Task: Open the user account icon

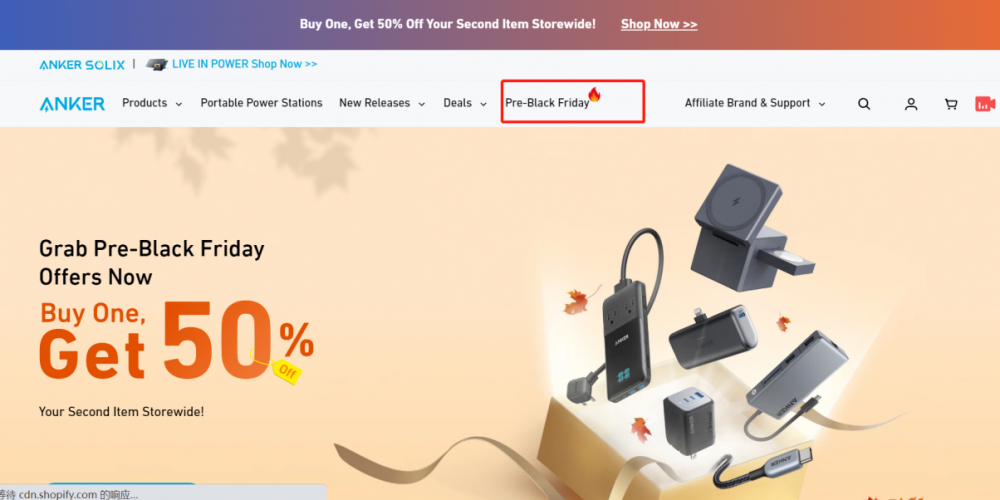Action: (x=911, y=104)
